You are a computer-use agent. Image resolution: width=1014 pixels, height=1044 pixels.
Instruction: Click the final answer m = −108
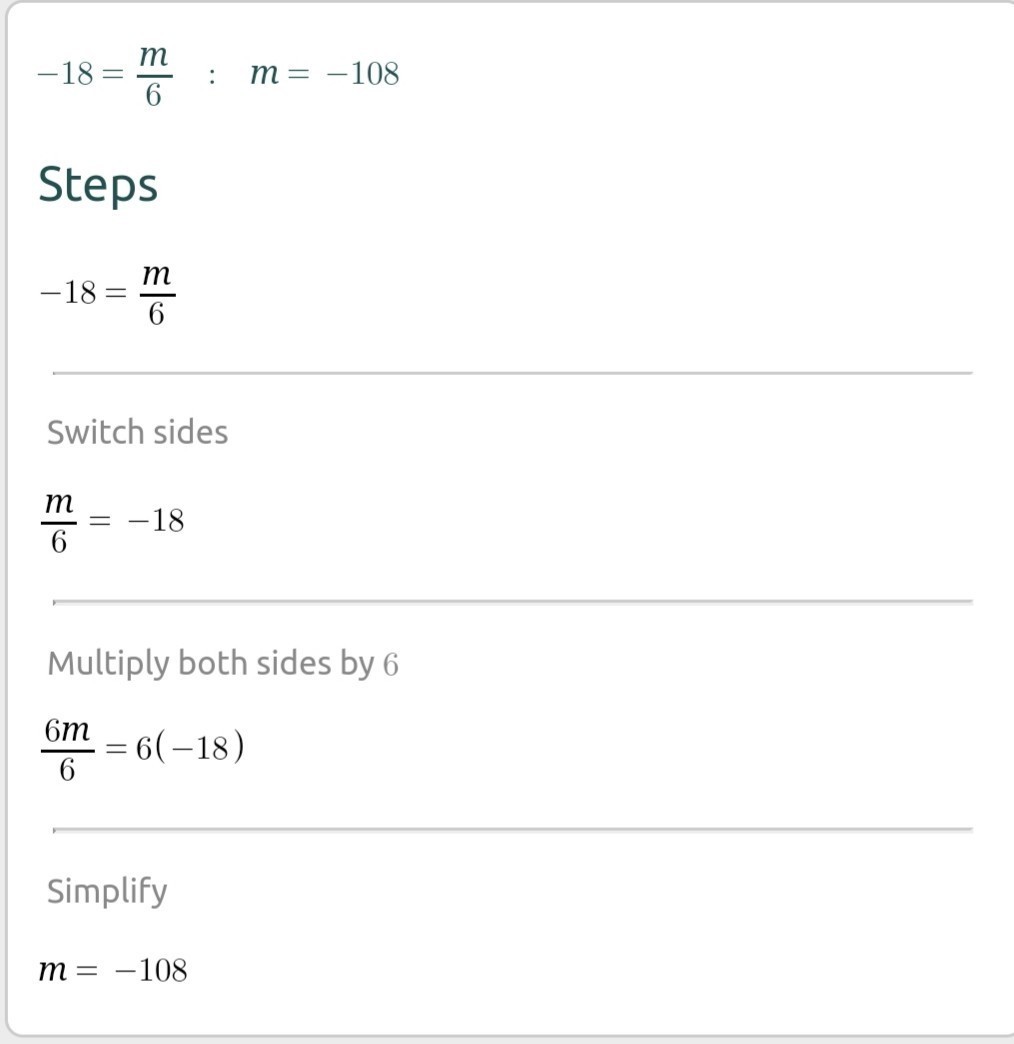click(113, 969)
